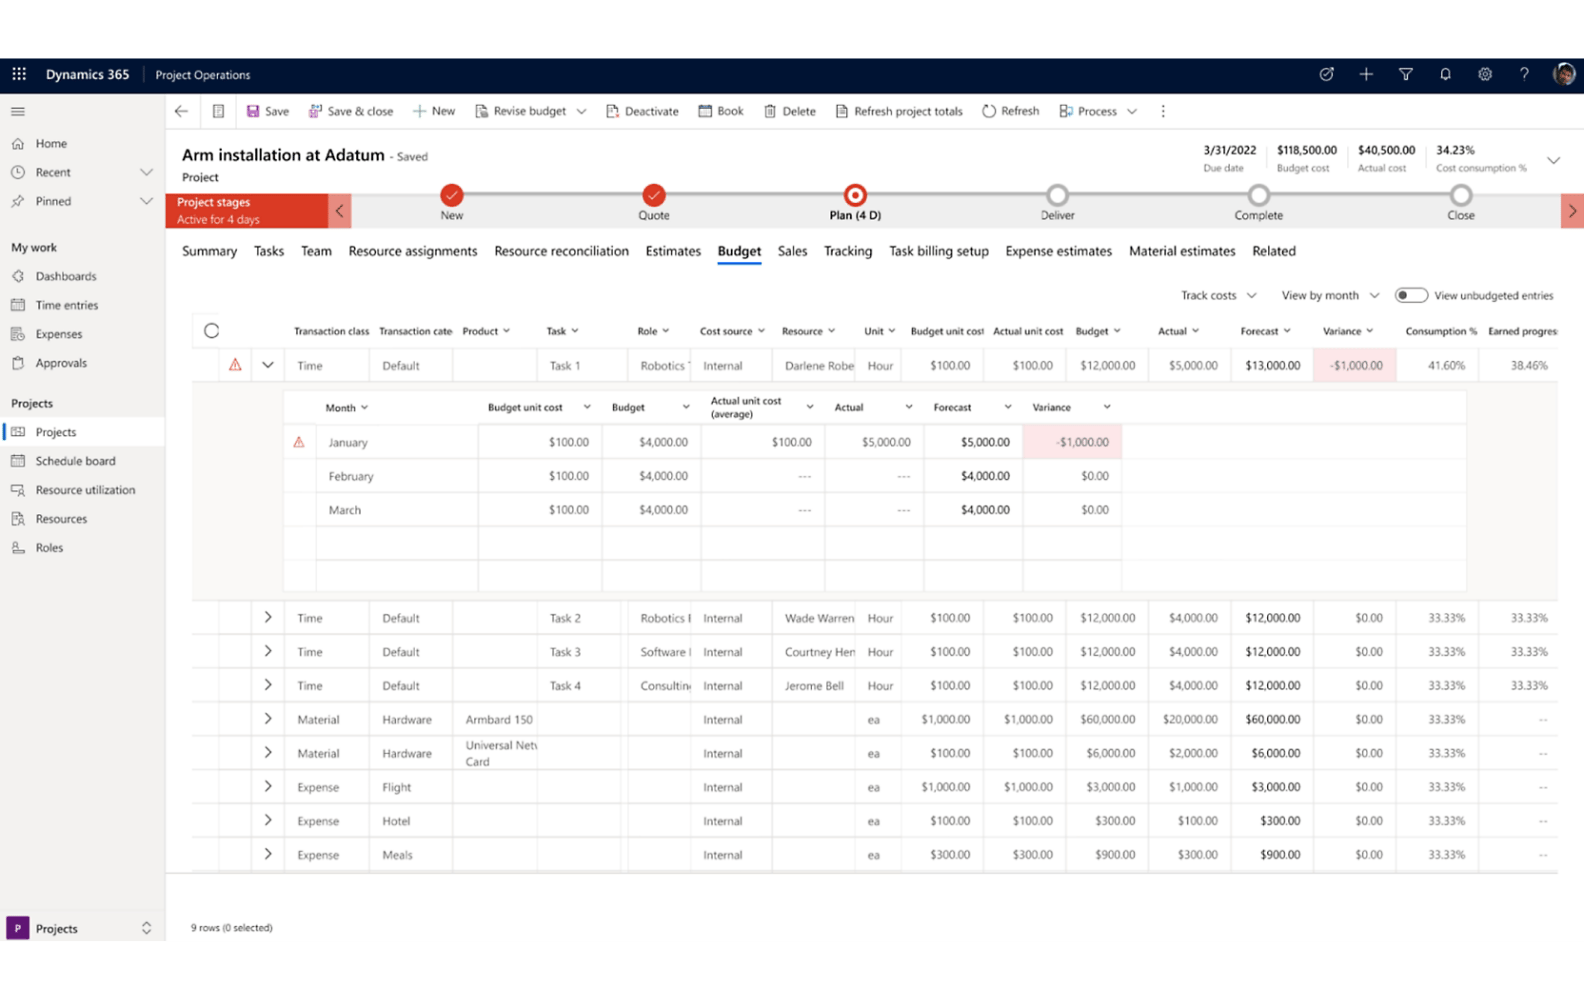Click Darlene Robe resource cell
The height and width of the screenshot is (1000, 1584).
[813, 365]
